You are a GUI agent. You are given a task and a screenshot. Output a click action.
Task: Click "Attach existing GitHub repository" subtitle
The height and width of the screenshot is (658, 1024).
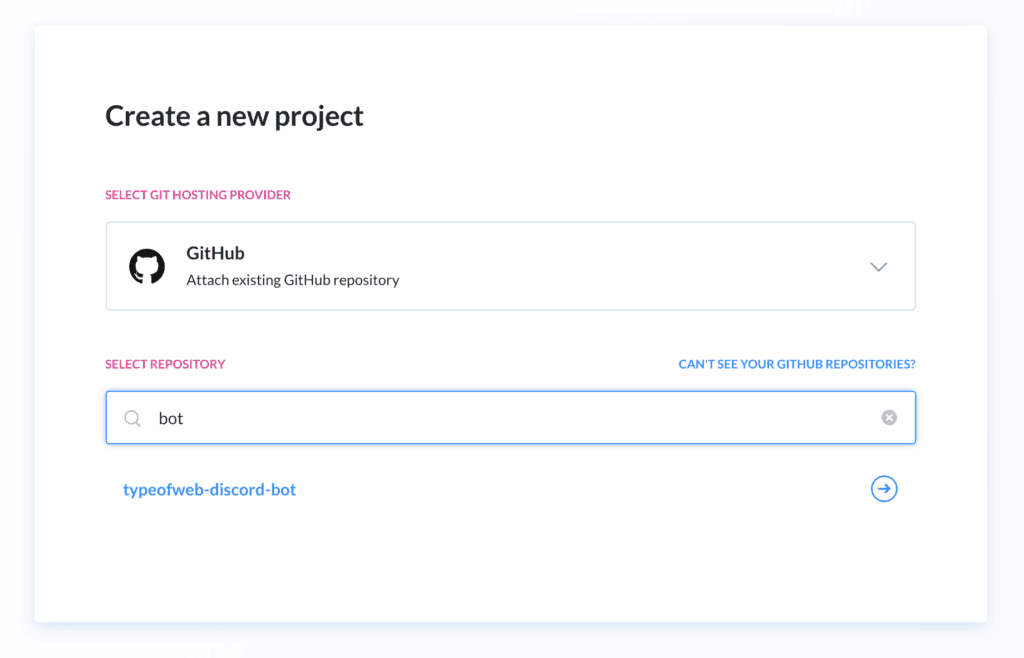[x=293, y=280]
